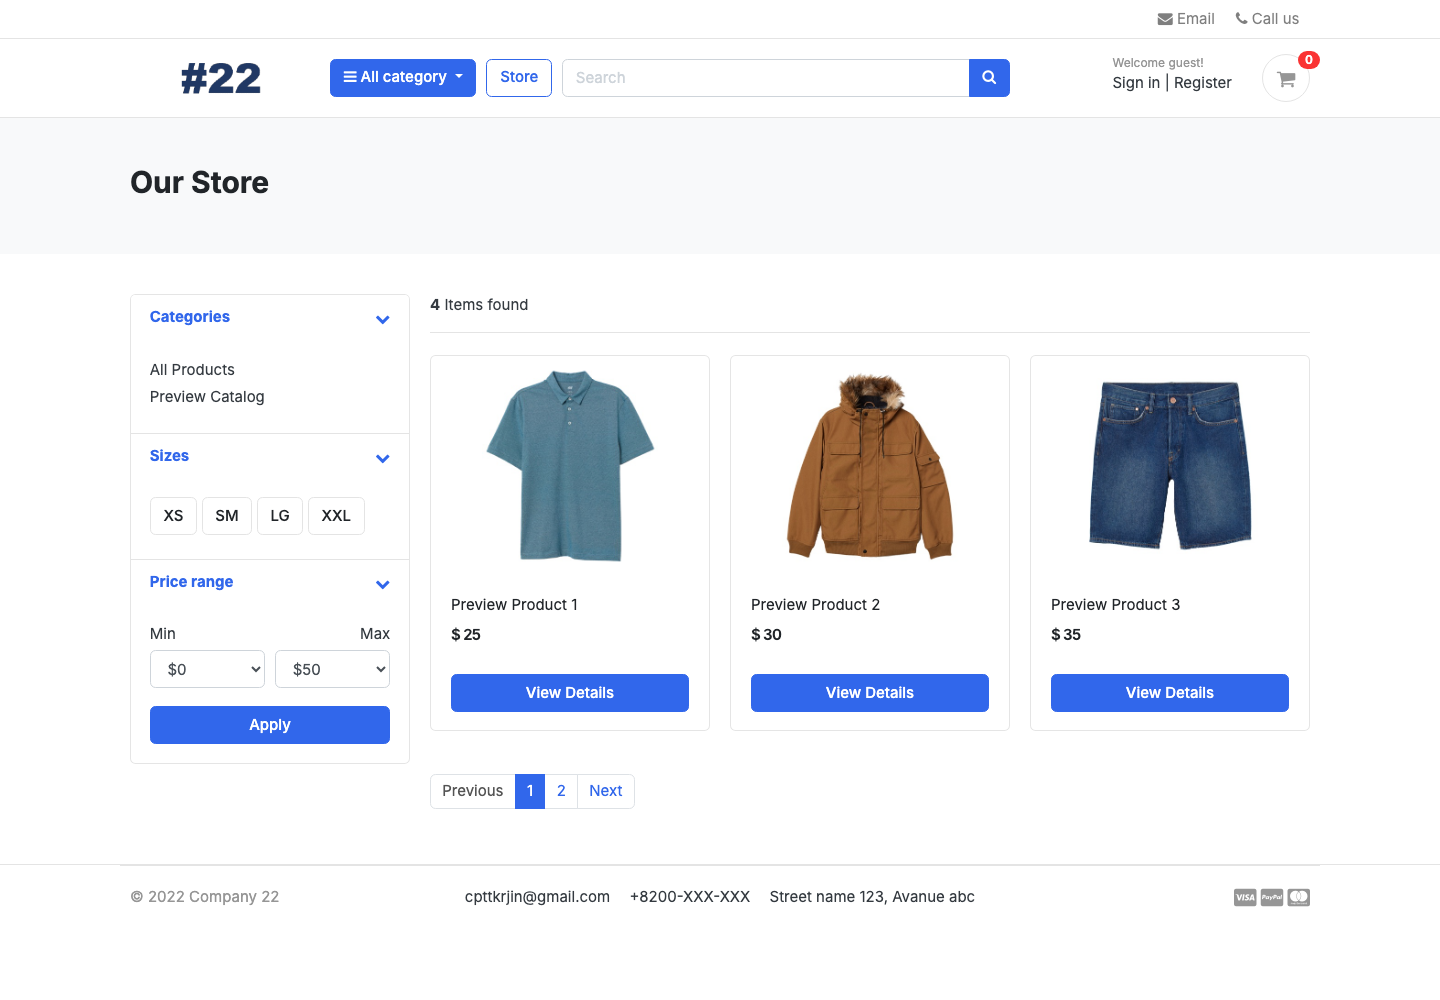Viewport: 1440px width, 1000px height.
Task: Collapse the Categories filter chevron
Action: coord(382,320)
